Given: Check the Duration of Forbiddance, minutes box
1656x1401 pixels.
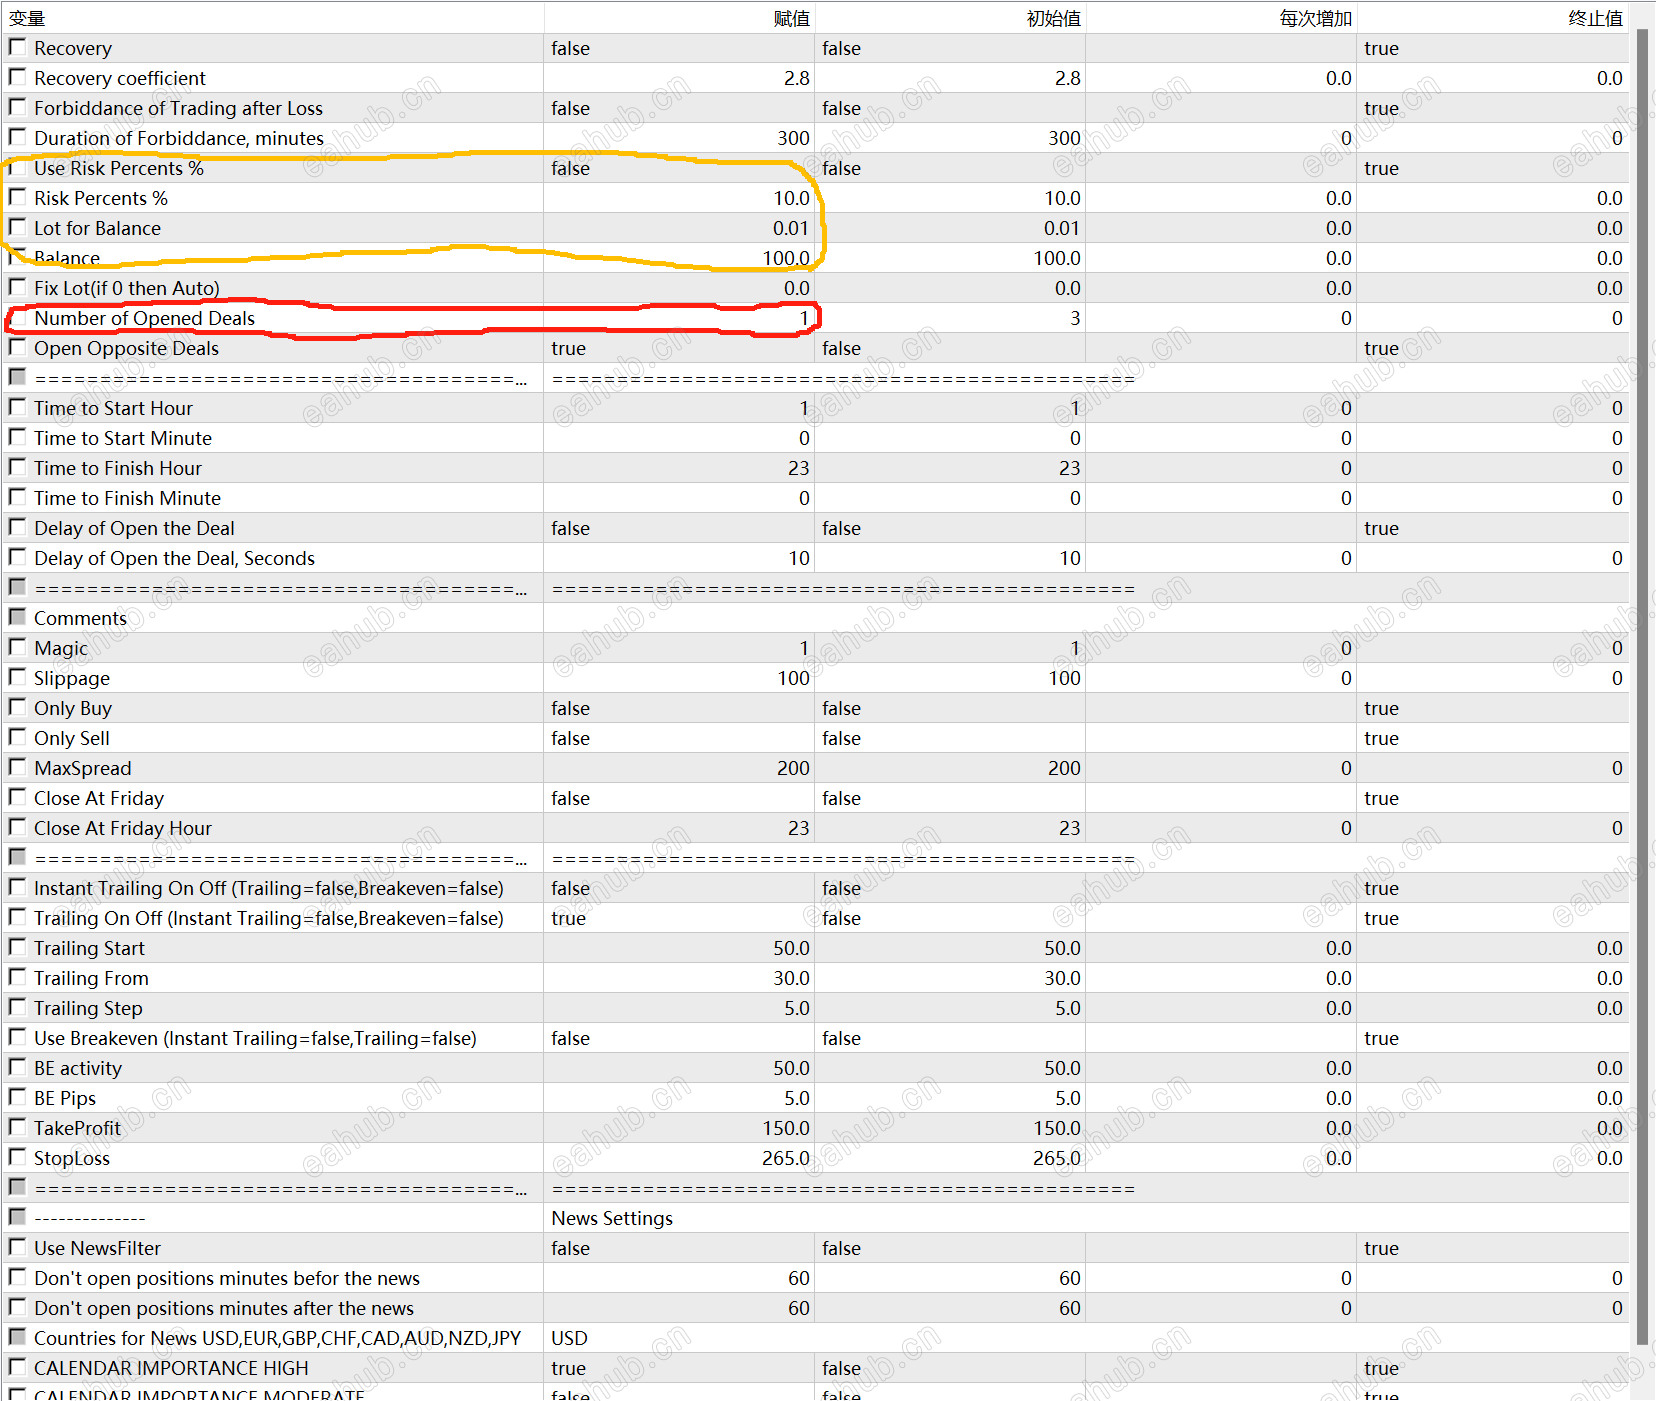Looking at the screenshot, I should pos(17,137).
